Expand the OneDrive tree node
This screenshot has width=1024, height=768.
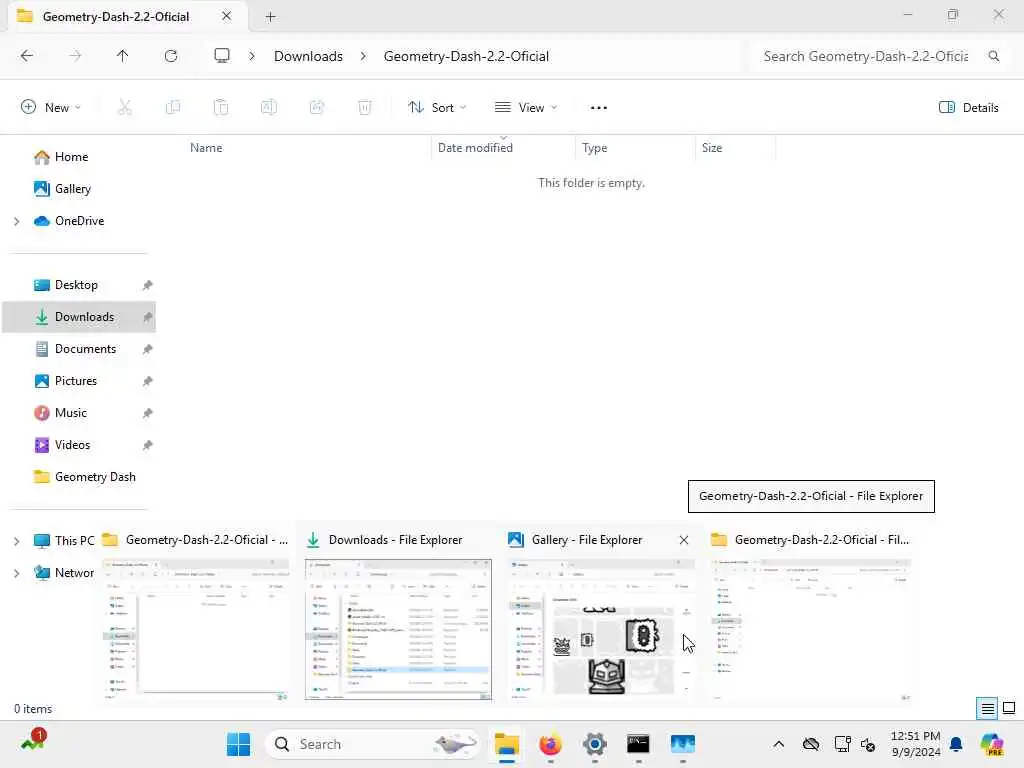point(17,221)
